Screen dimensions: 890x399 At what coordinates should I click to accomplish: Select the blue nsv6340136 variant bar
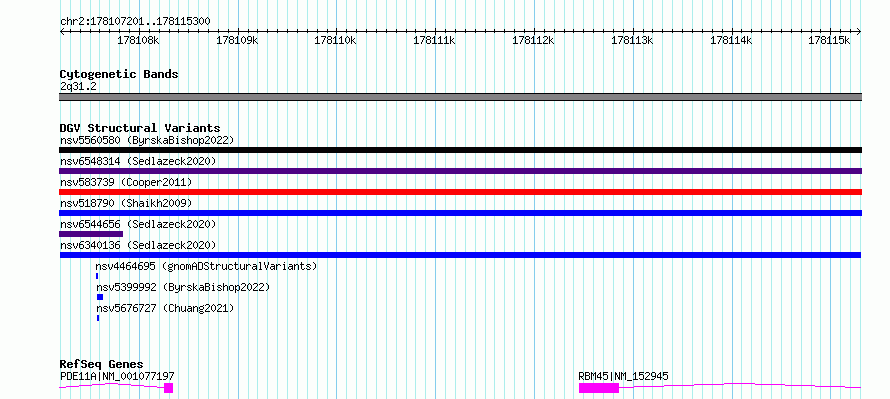460,255
